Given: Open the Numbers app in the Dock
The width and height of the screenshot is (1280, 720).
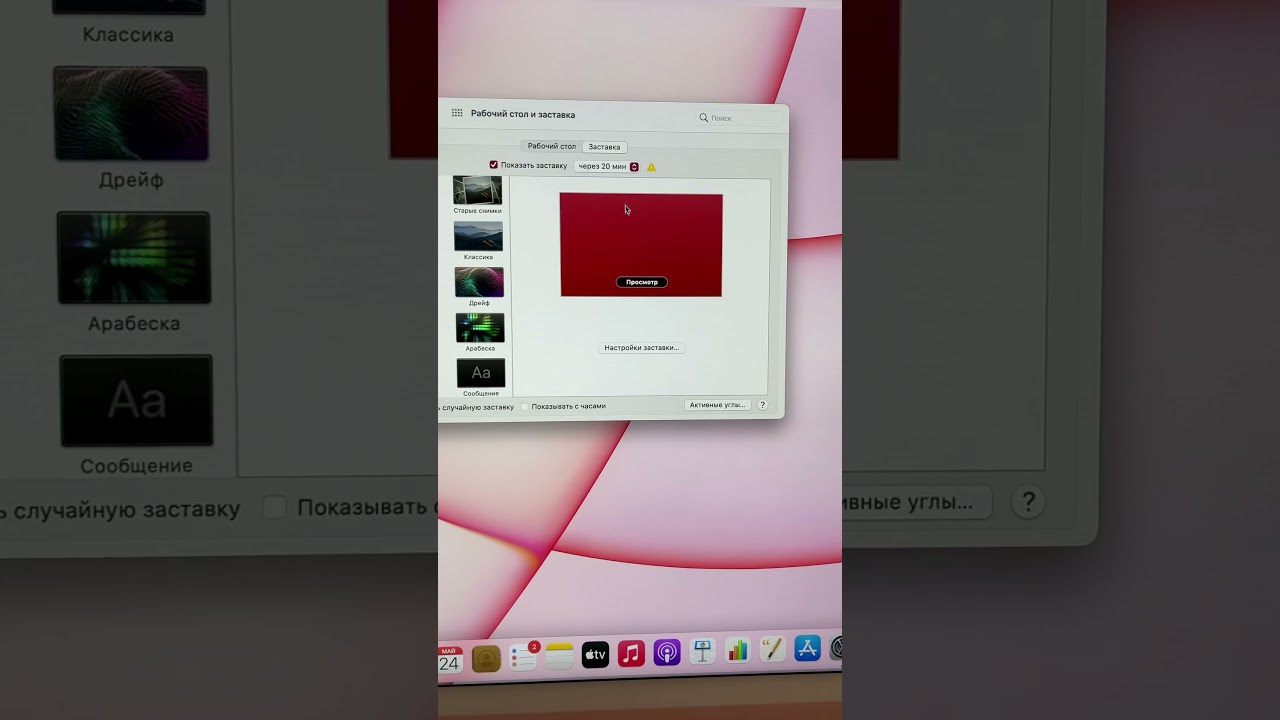Looking at the screenshot, I should click(737, 651).
